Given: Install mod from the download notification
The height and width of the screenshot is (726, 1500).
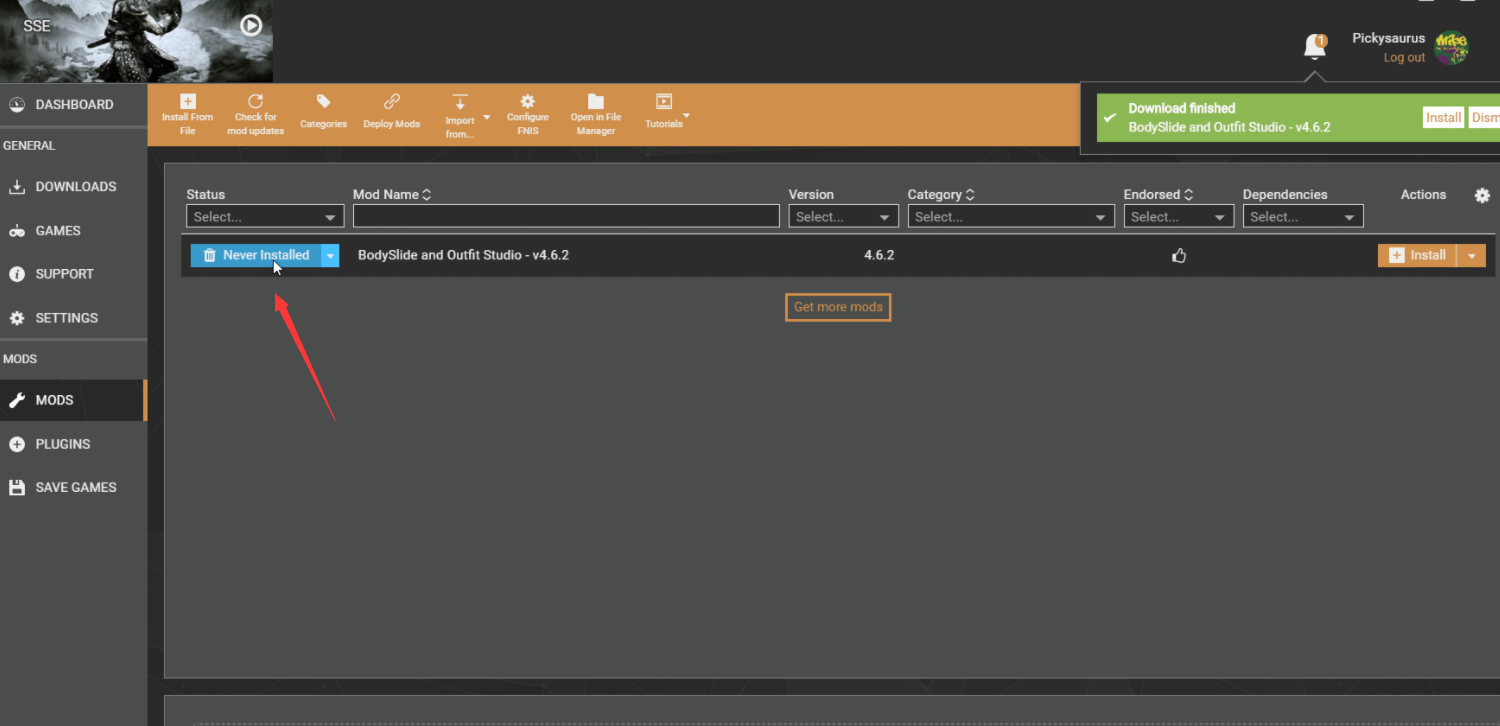Looking at the screenshot, I should (1443, 118).
